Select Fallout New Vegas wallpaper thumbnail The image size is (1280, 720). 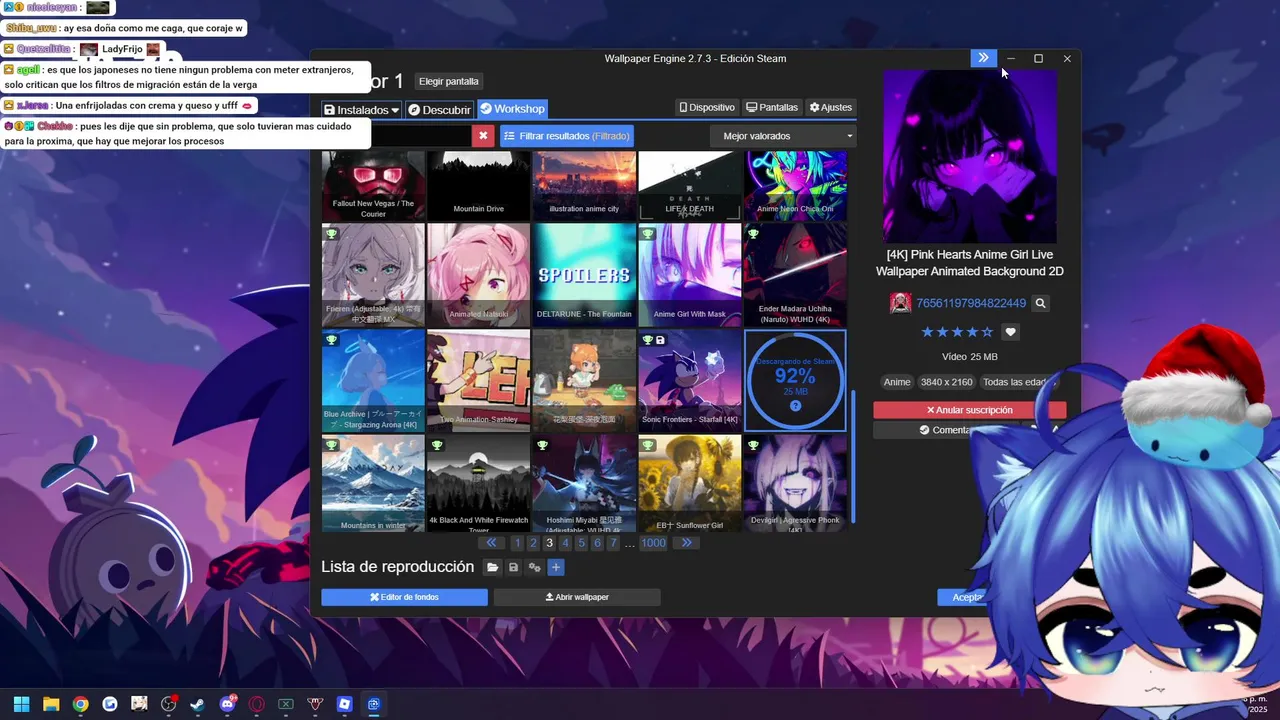tap(373, 186)
